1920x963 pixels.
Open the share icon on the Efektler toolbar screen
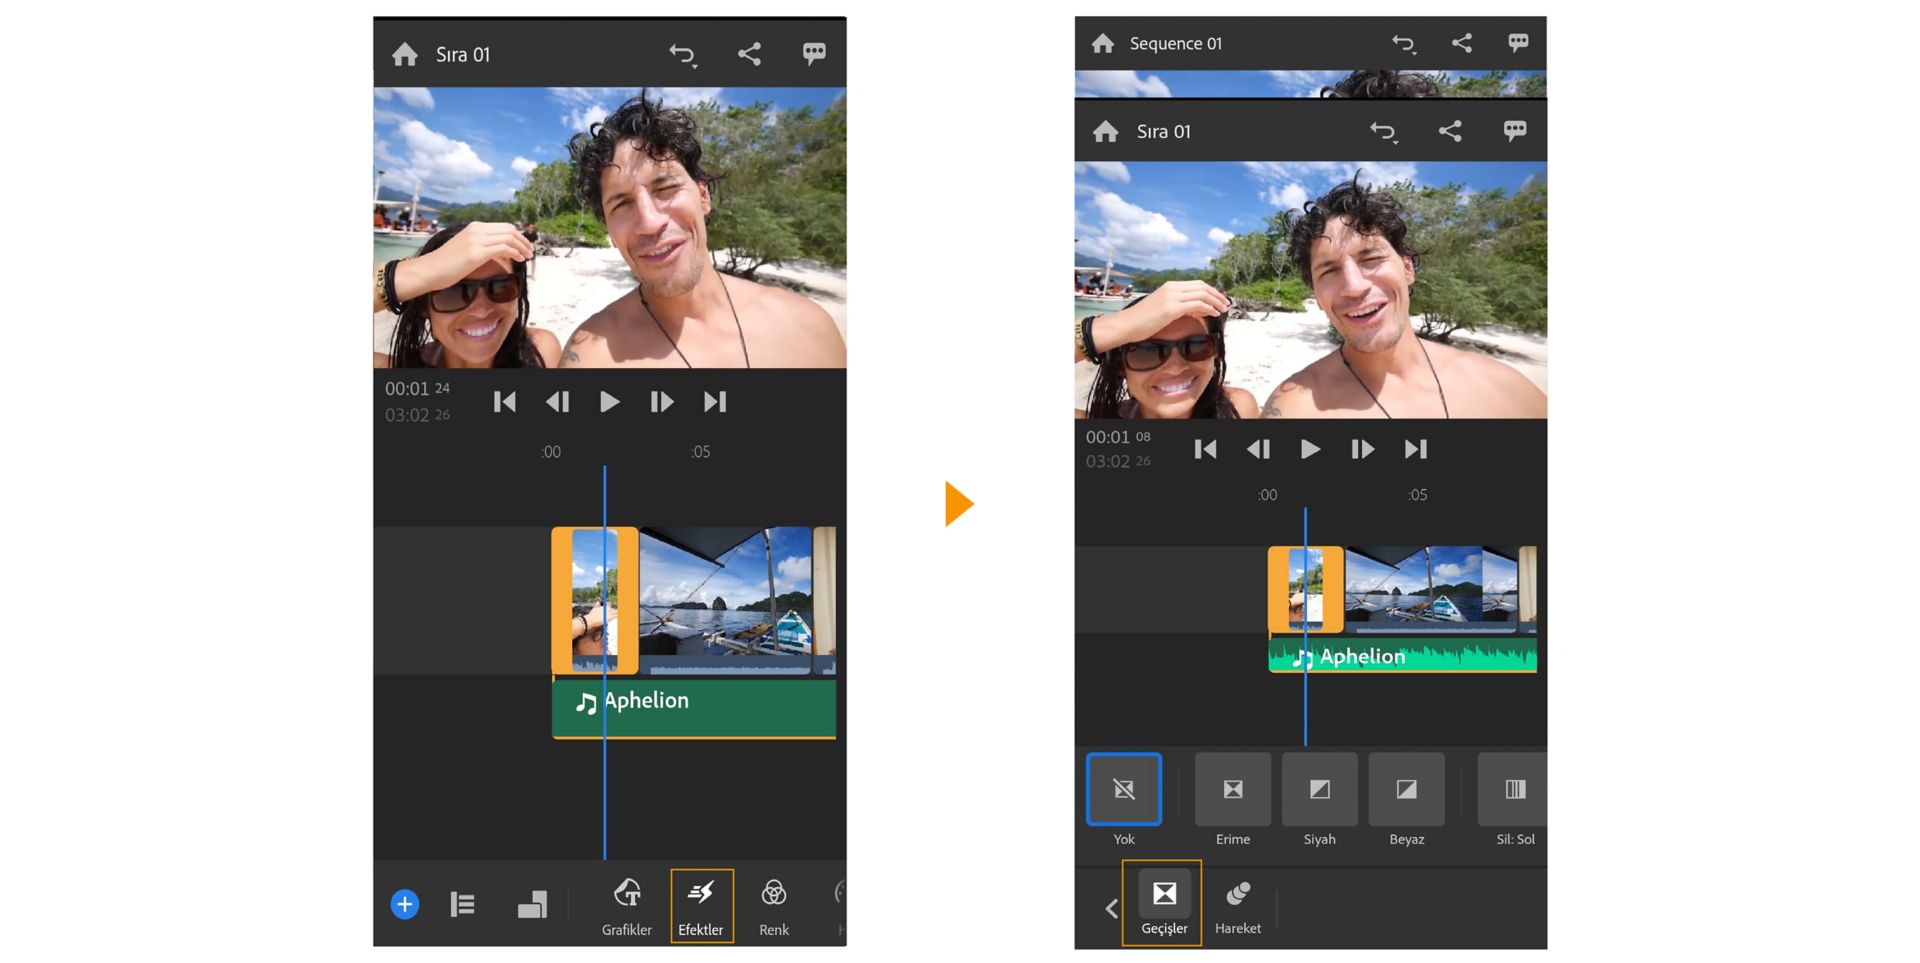[x=749, y=54]
